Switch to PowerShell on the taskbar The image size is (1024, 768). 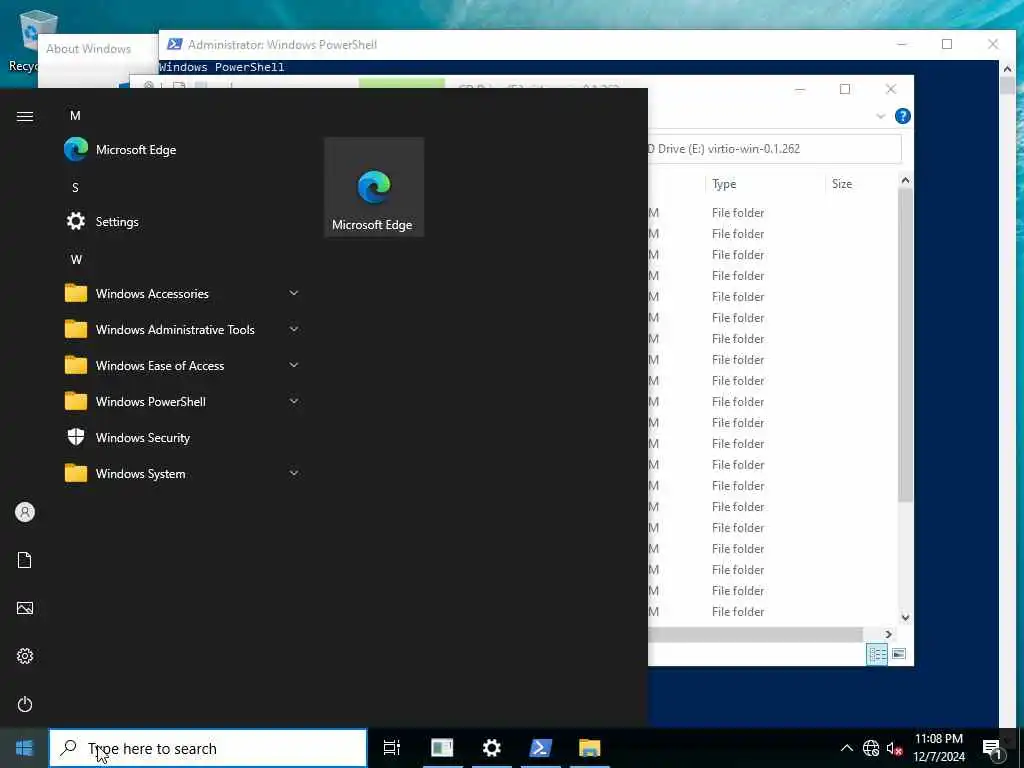pyautogui.click(x=541, y=748)
